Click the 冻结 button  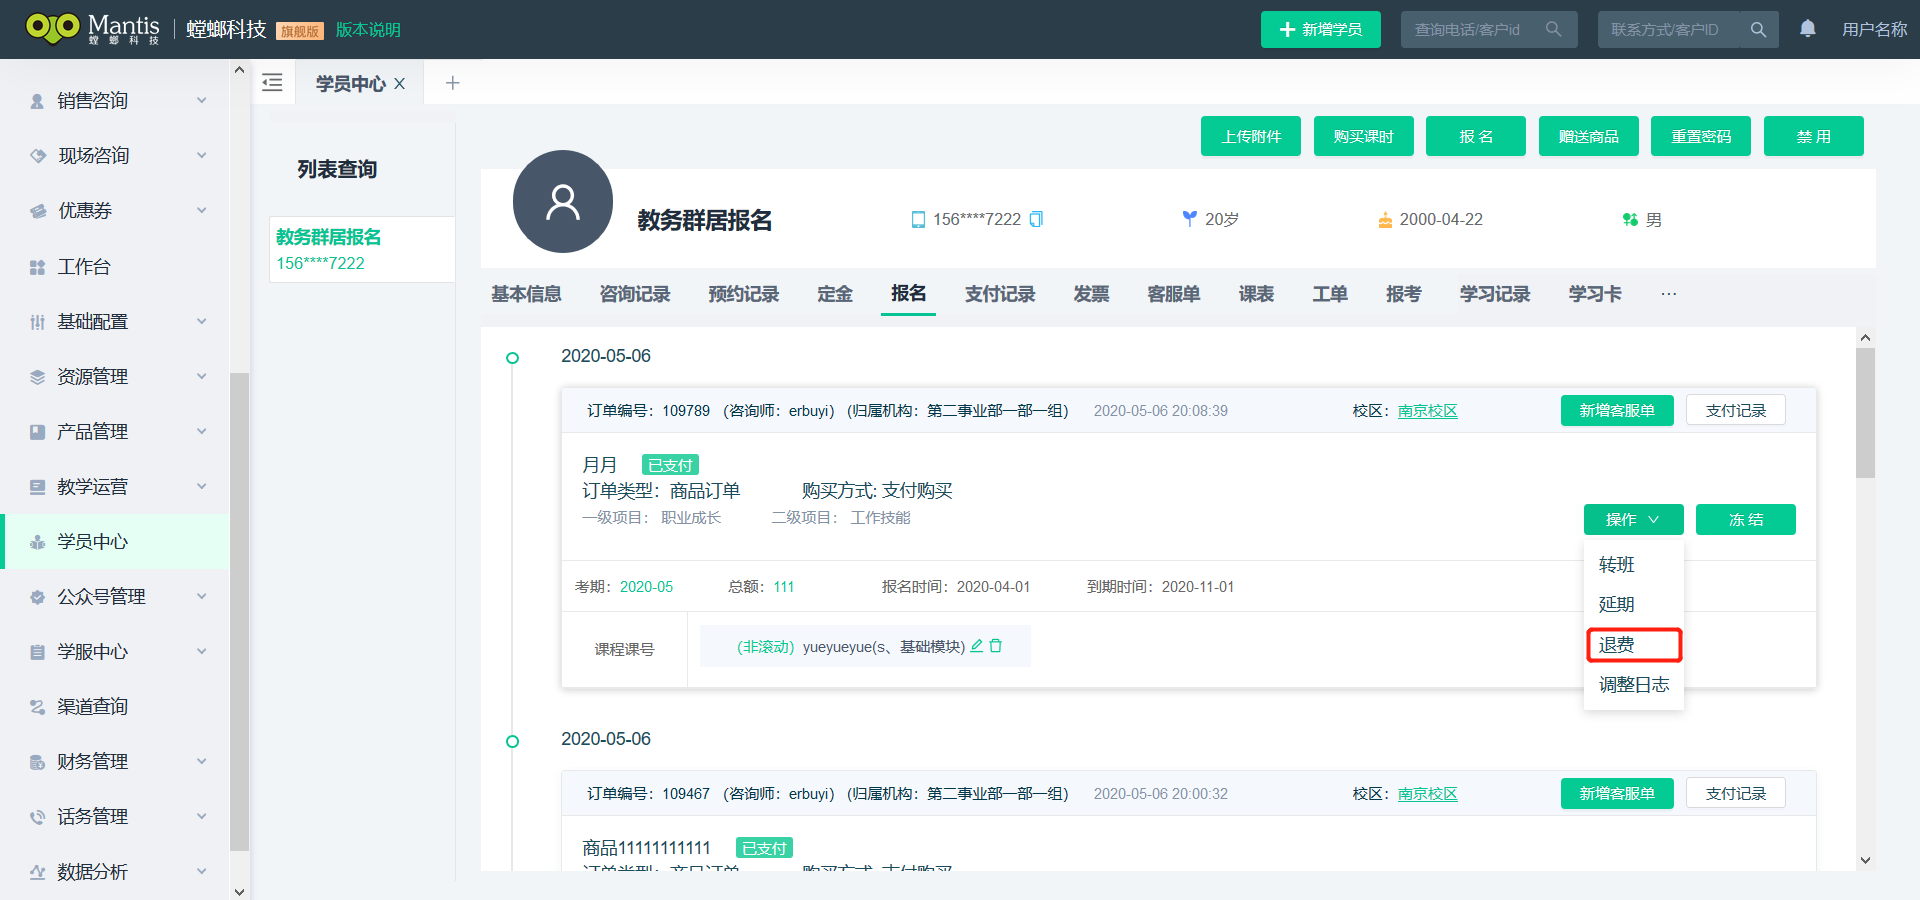click(1746, 519)
